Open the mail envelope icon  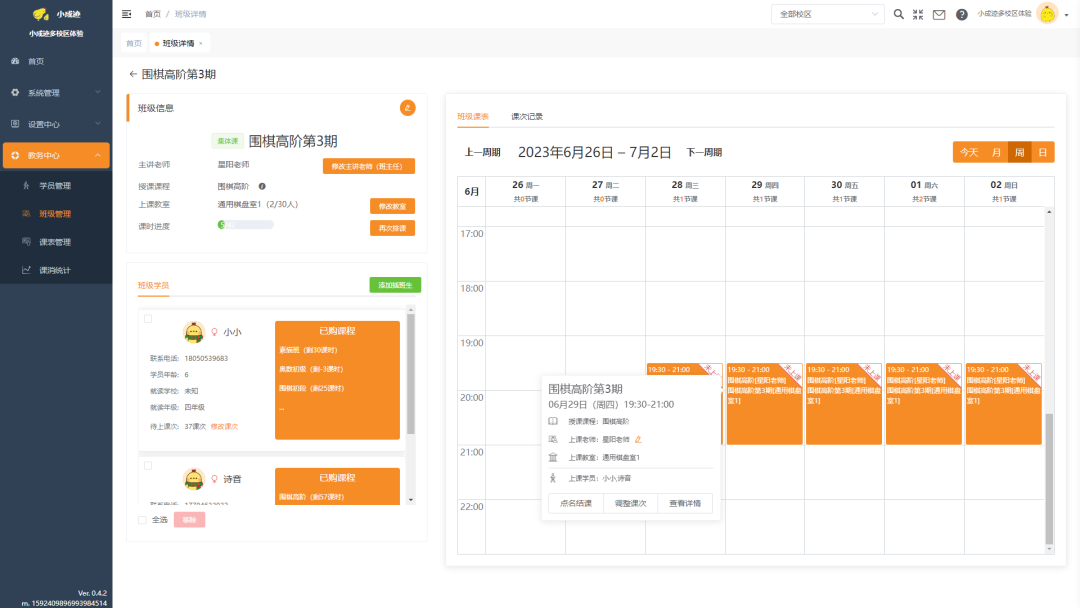pyautogui.click(x=939, y=14)
